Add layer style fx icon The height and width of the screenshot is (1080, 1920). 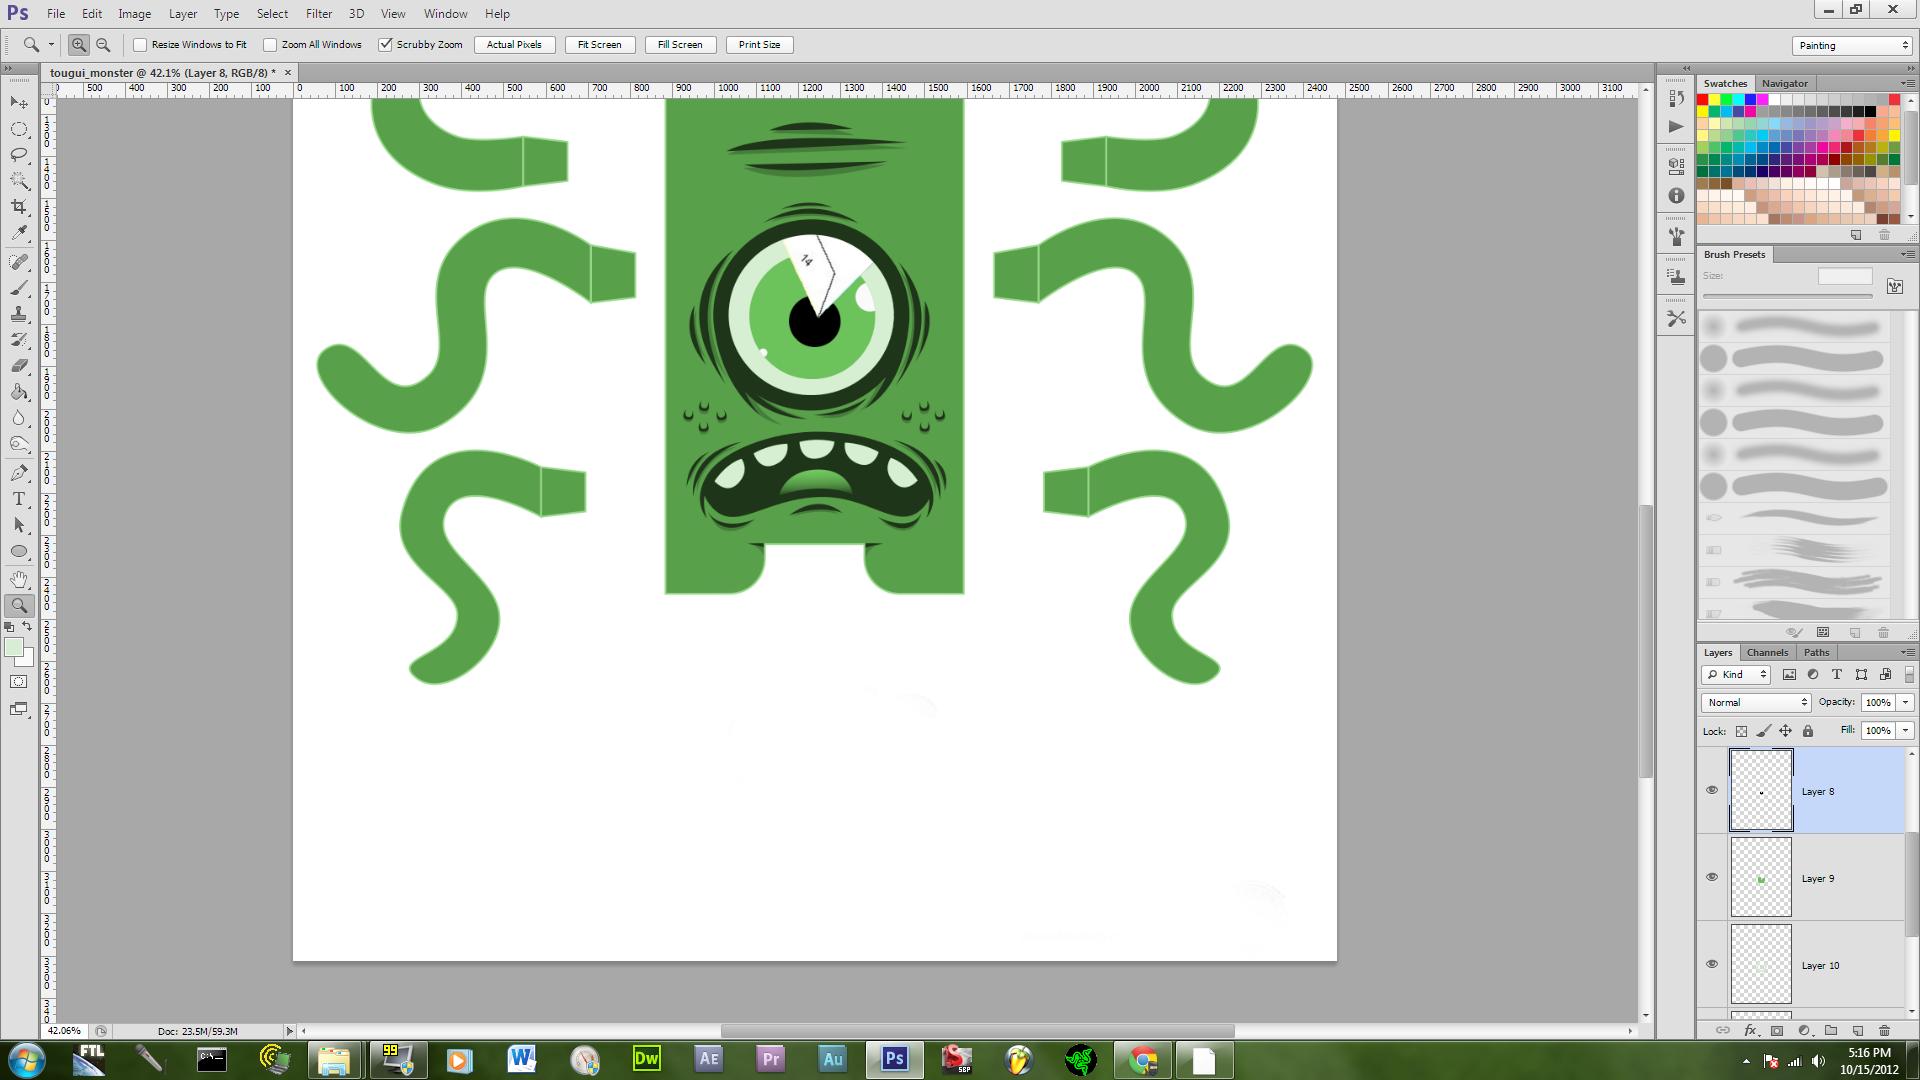[1750, 1030]
